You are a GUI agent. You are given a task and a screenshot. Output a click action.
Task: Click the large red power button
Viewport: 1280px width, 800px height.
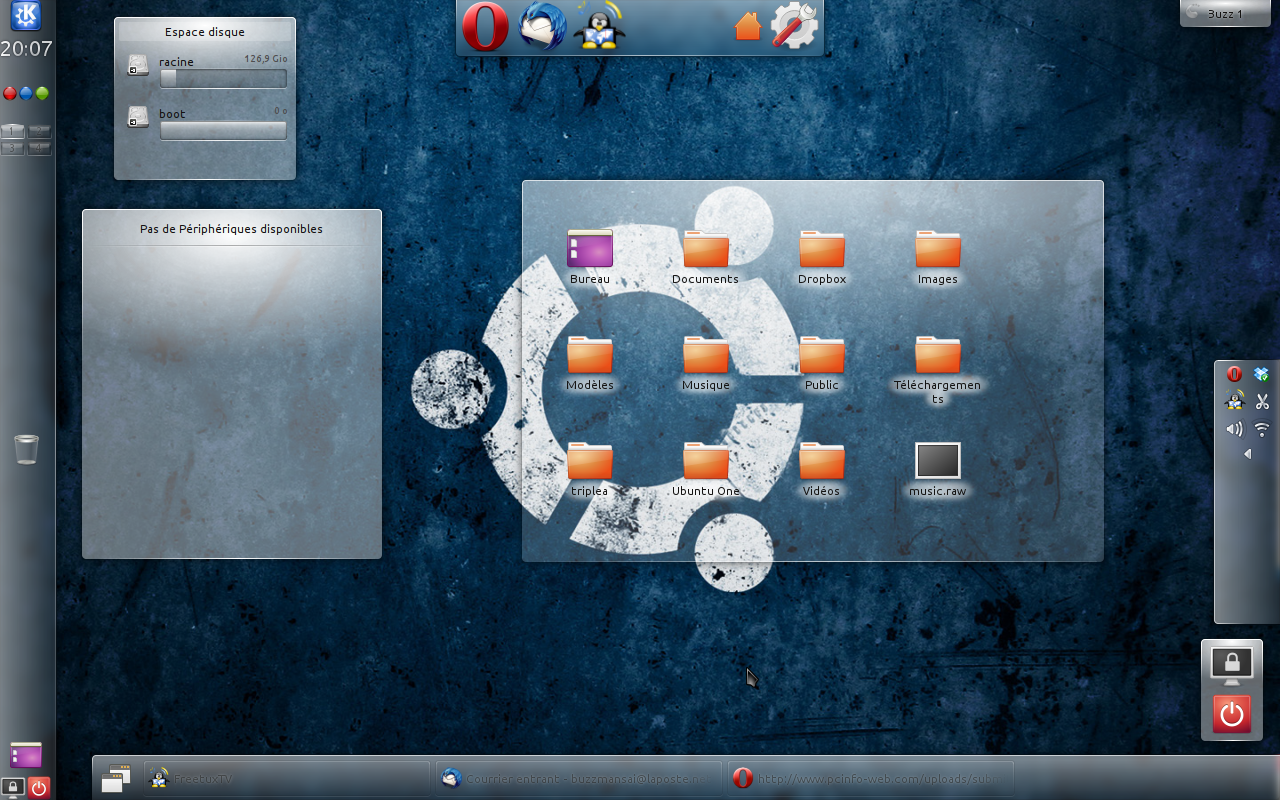pyautogui.click(x=1232, y=714)
